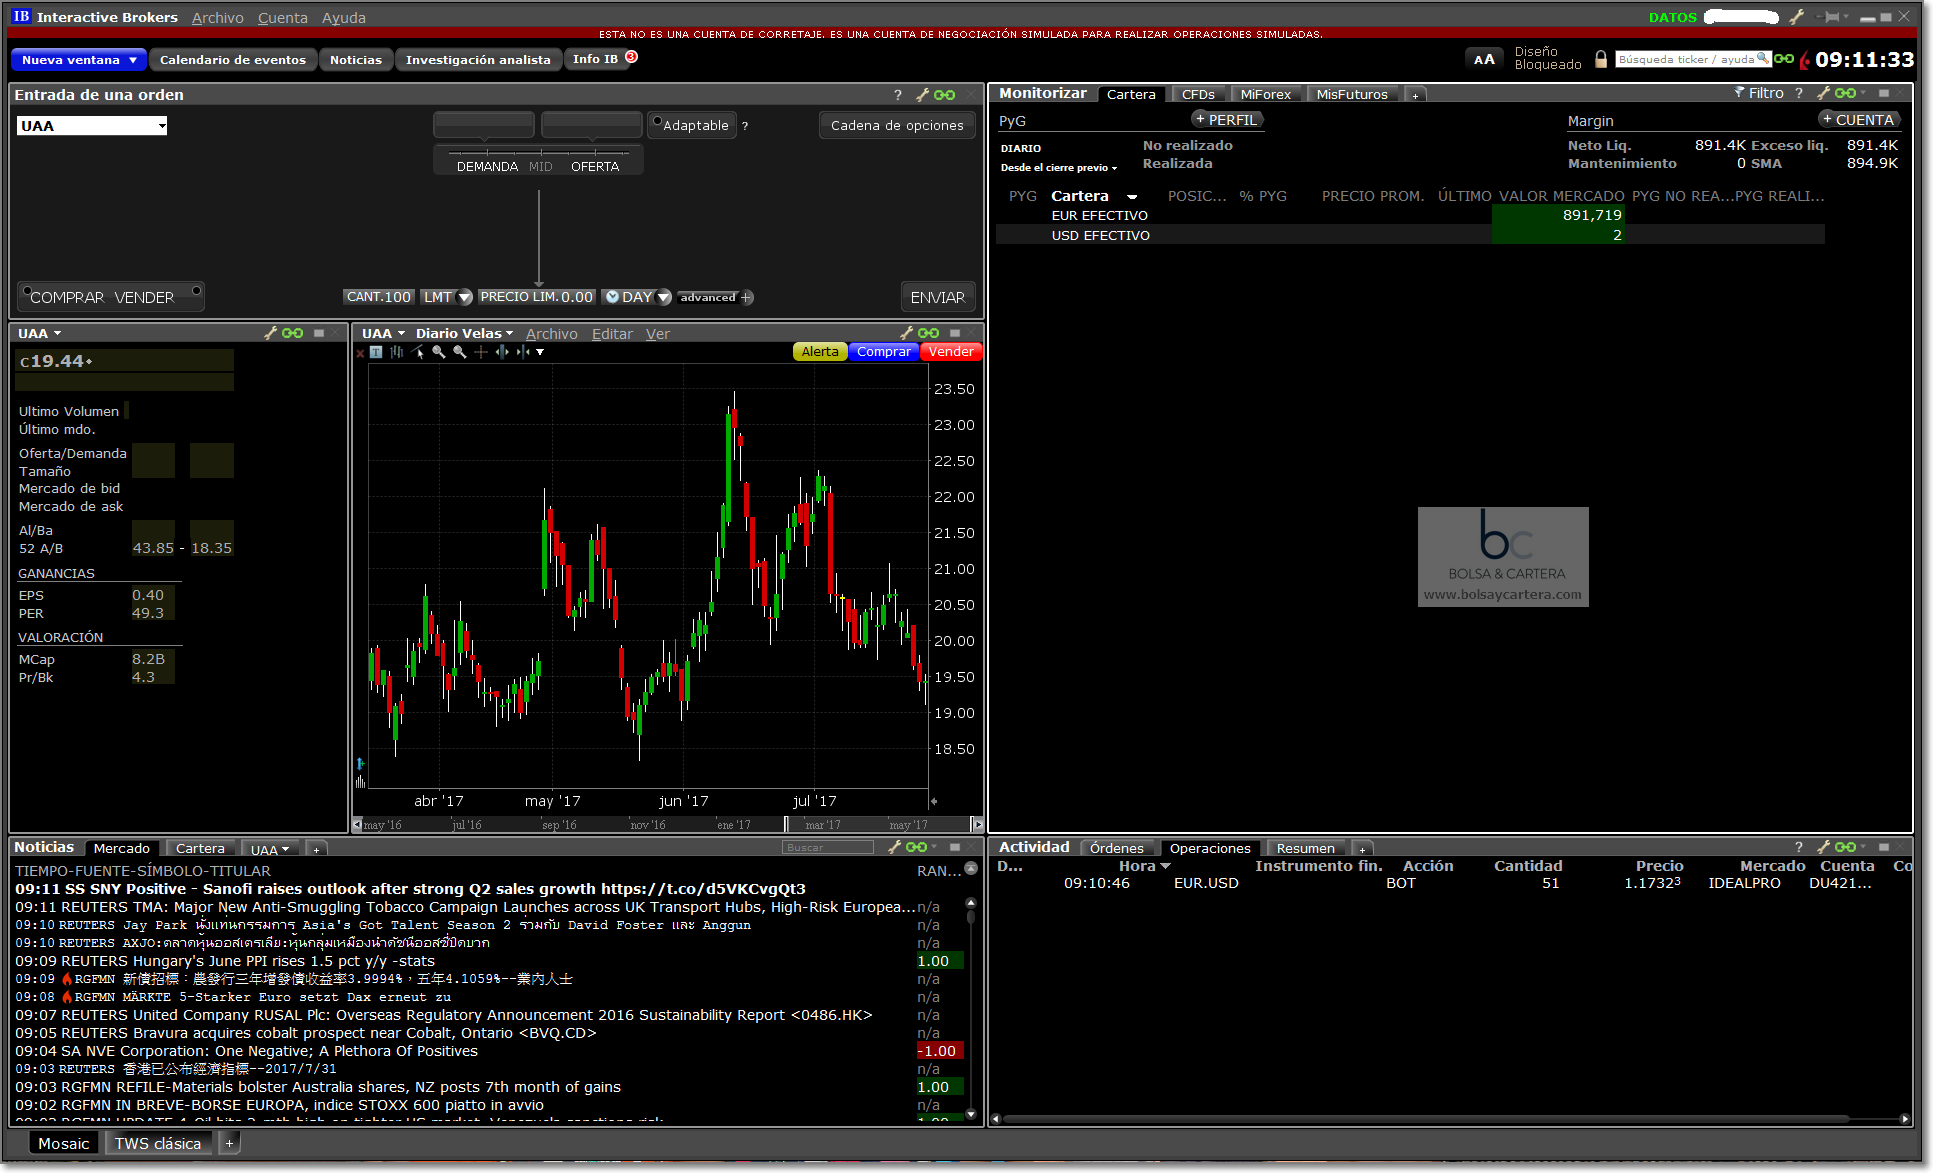Click the PRECIO LIM. 0.00 price field
The width and height of the screenshot is (1933, 1173).
tap(537, 297)
